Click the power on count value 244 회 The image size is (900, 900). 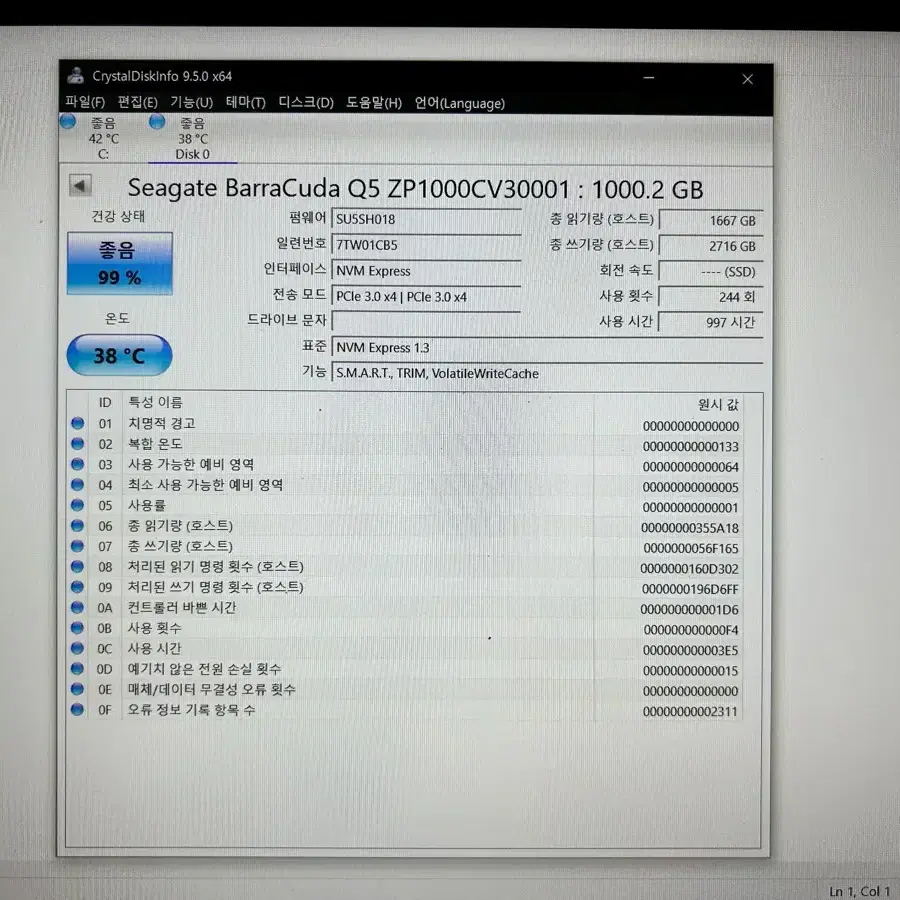tap(711, 297)
